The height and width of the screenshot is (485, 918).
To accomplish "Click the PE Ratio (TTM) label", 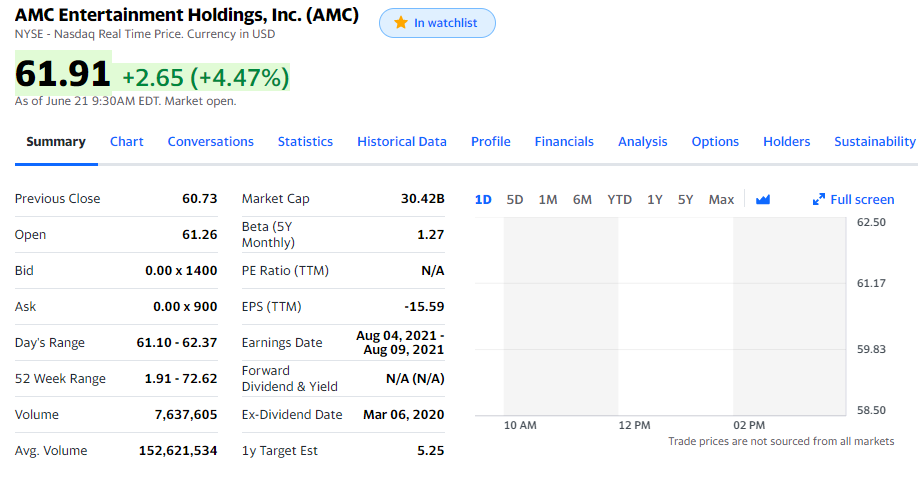I will pos(285,271).
